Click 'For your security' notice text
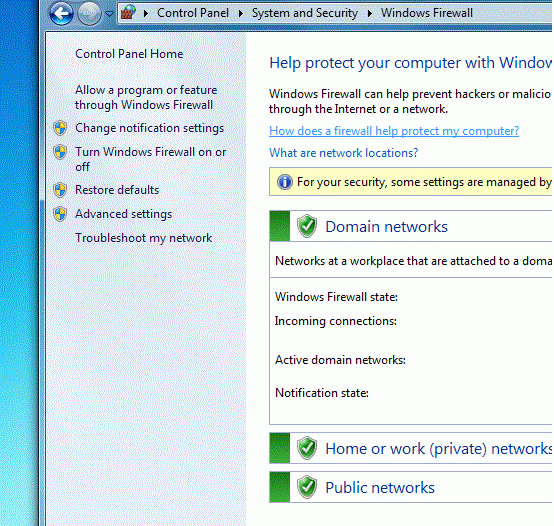The image size is (554, 526). pos(424,182)
